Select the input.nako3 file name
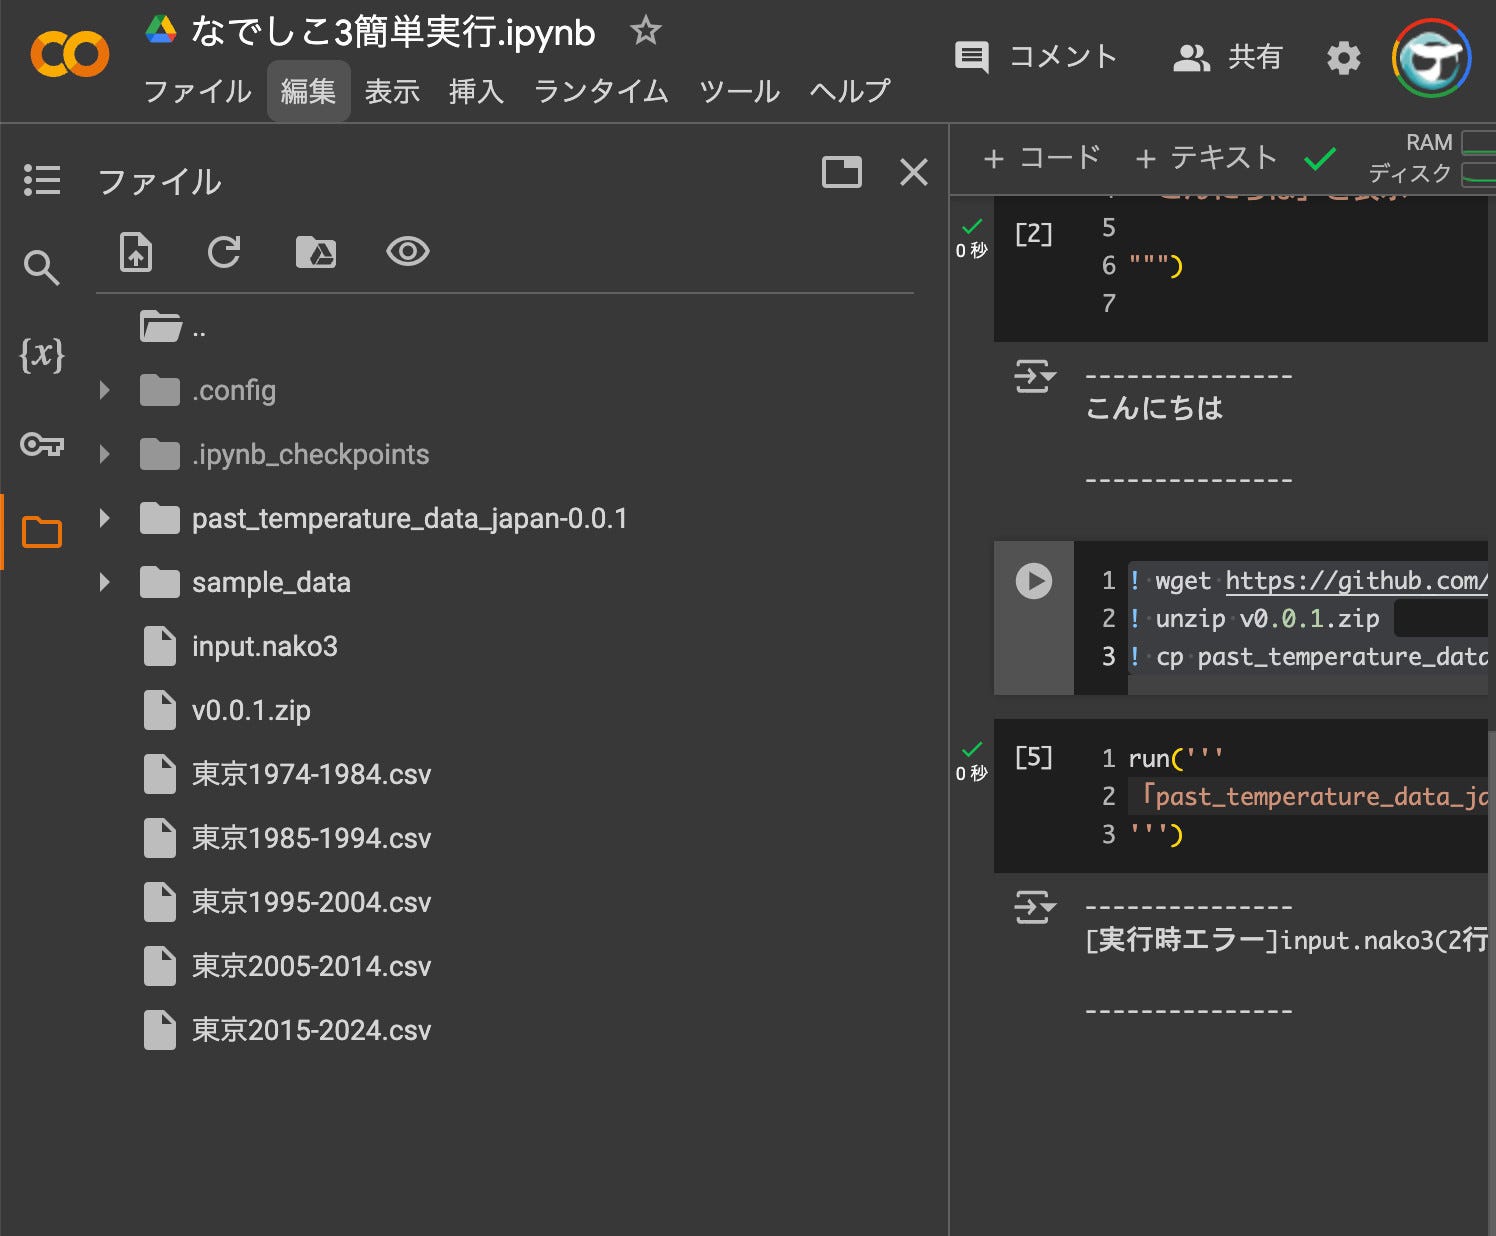The image size is (1496, 1236). tap(265, 646)
